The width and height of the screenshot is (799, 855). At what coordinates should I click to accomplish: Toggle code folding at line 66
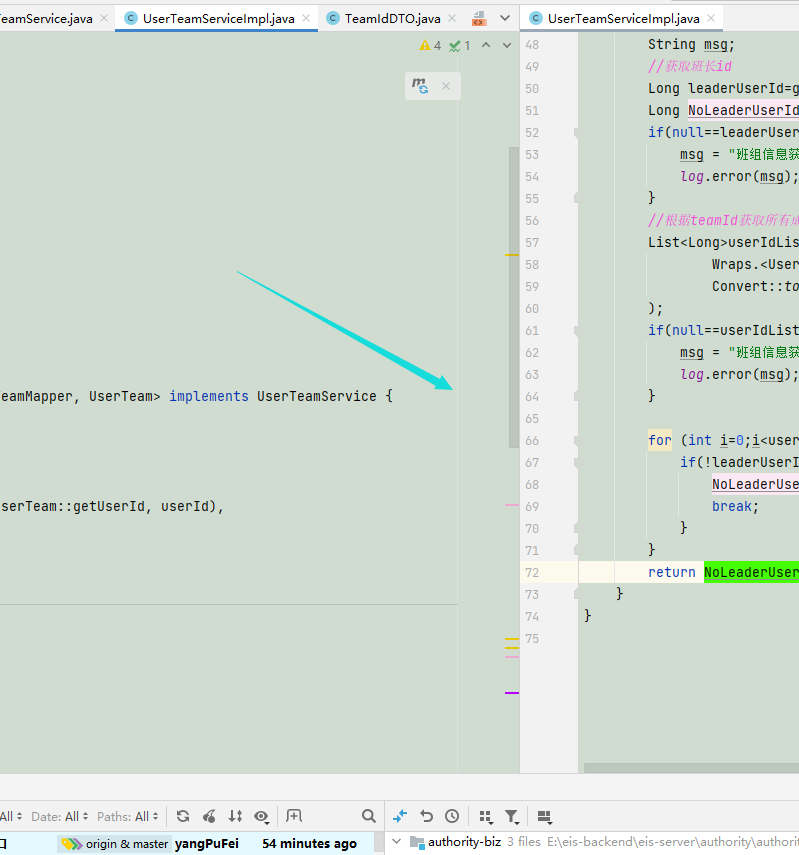pos(578,441)
